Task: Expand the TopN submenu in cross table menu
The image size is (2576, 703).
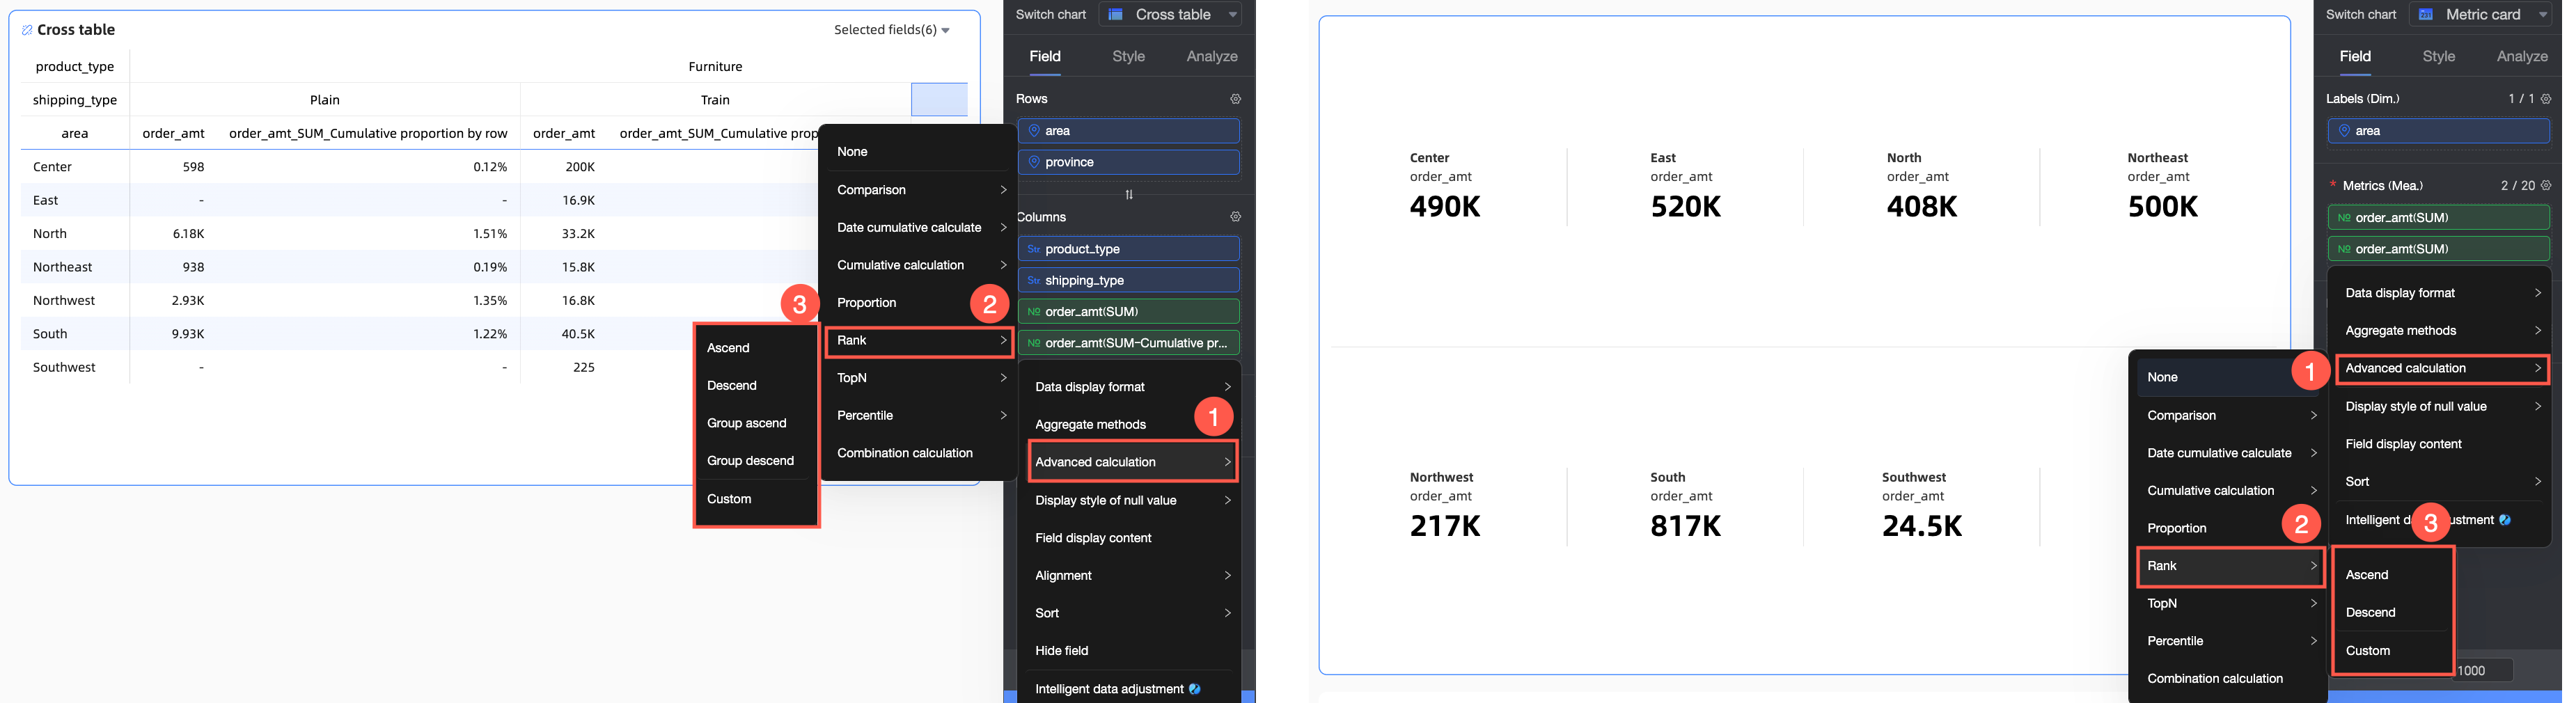Action: [x=920, y=378]
